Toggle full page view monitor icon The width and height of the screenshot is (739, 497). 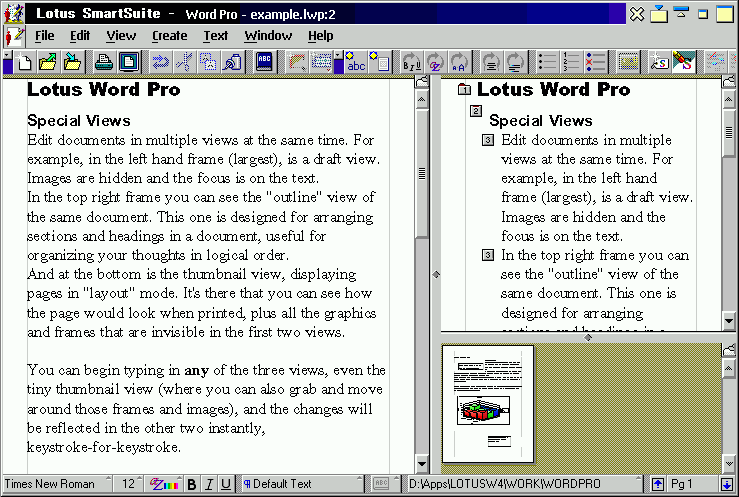[128, 62]
